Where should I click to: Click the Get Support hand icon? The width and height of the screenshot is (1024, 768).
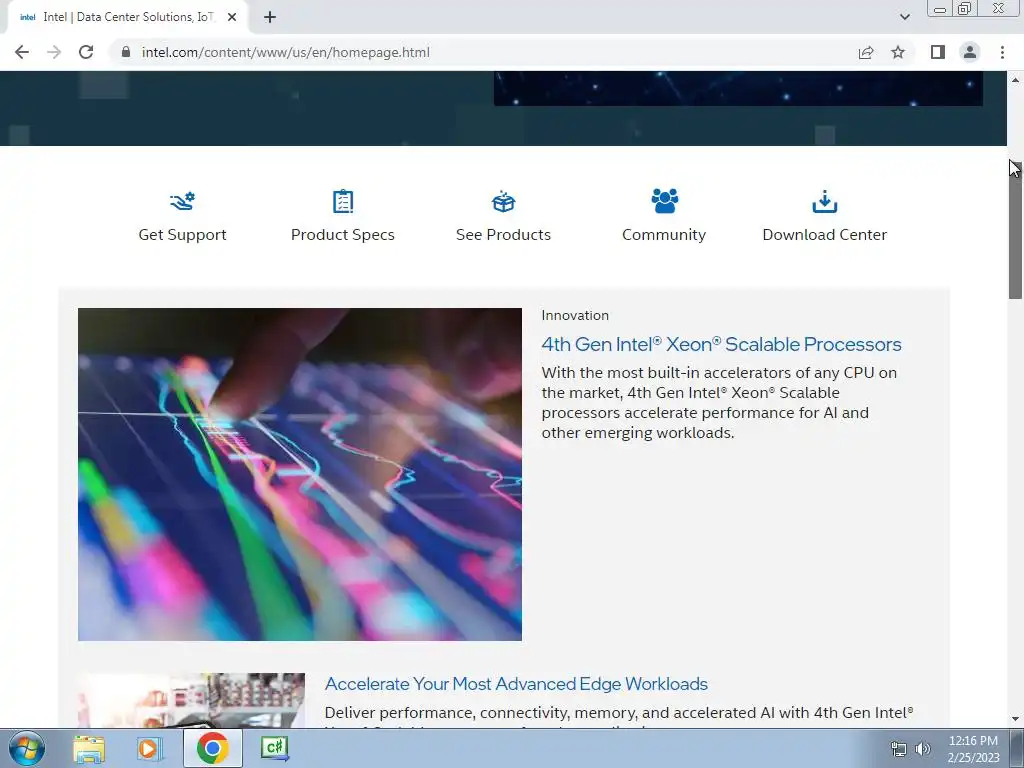182,201
